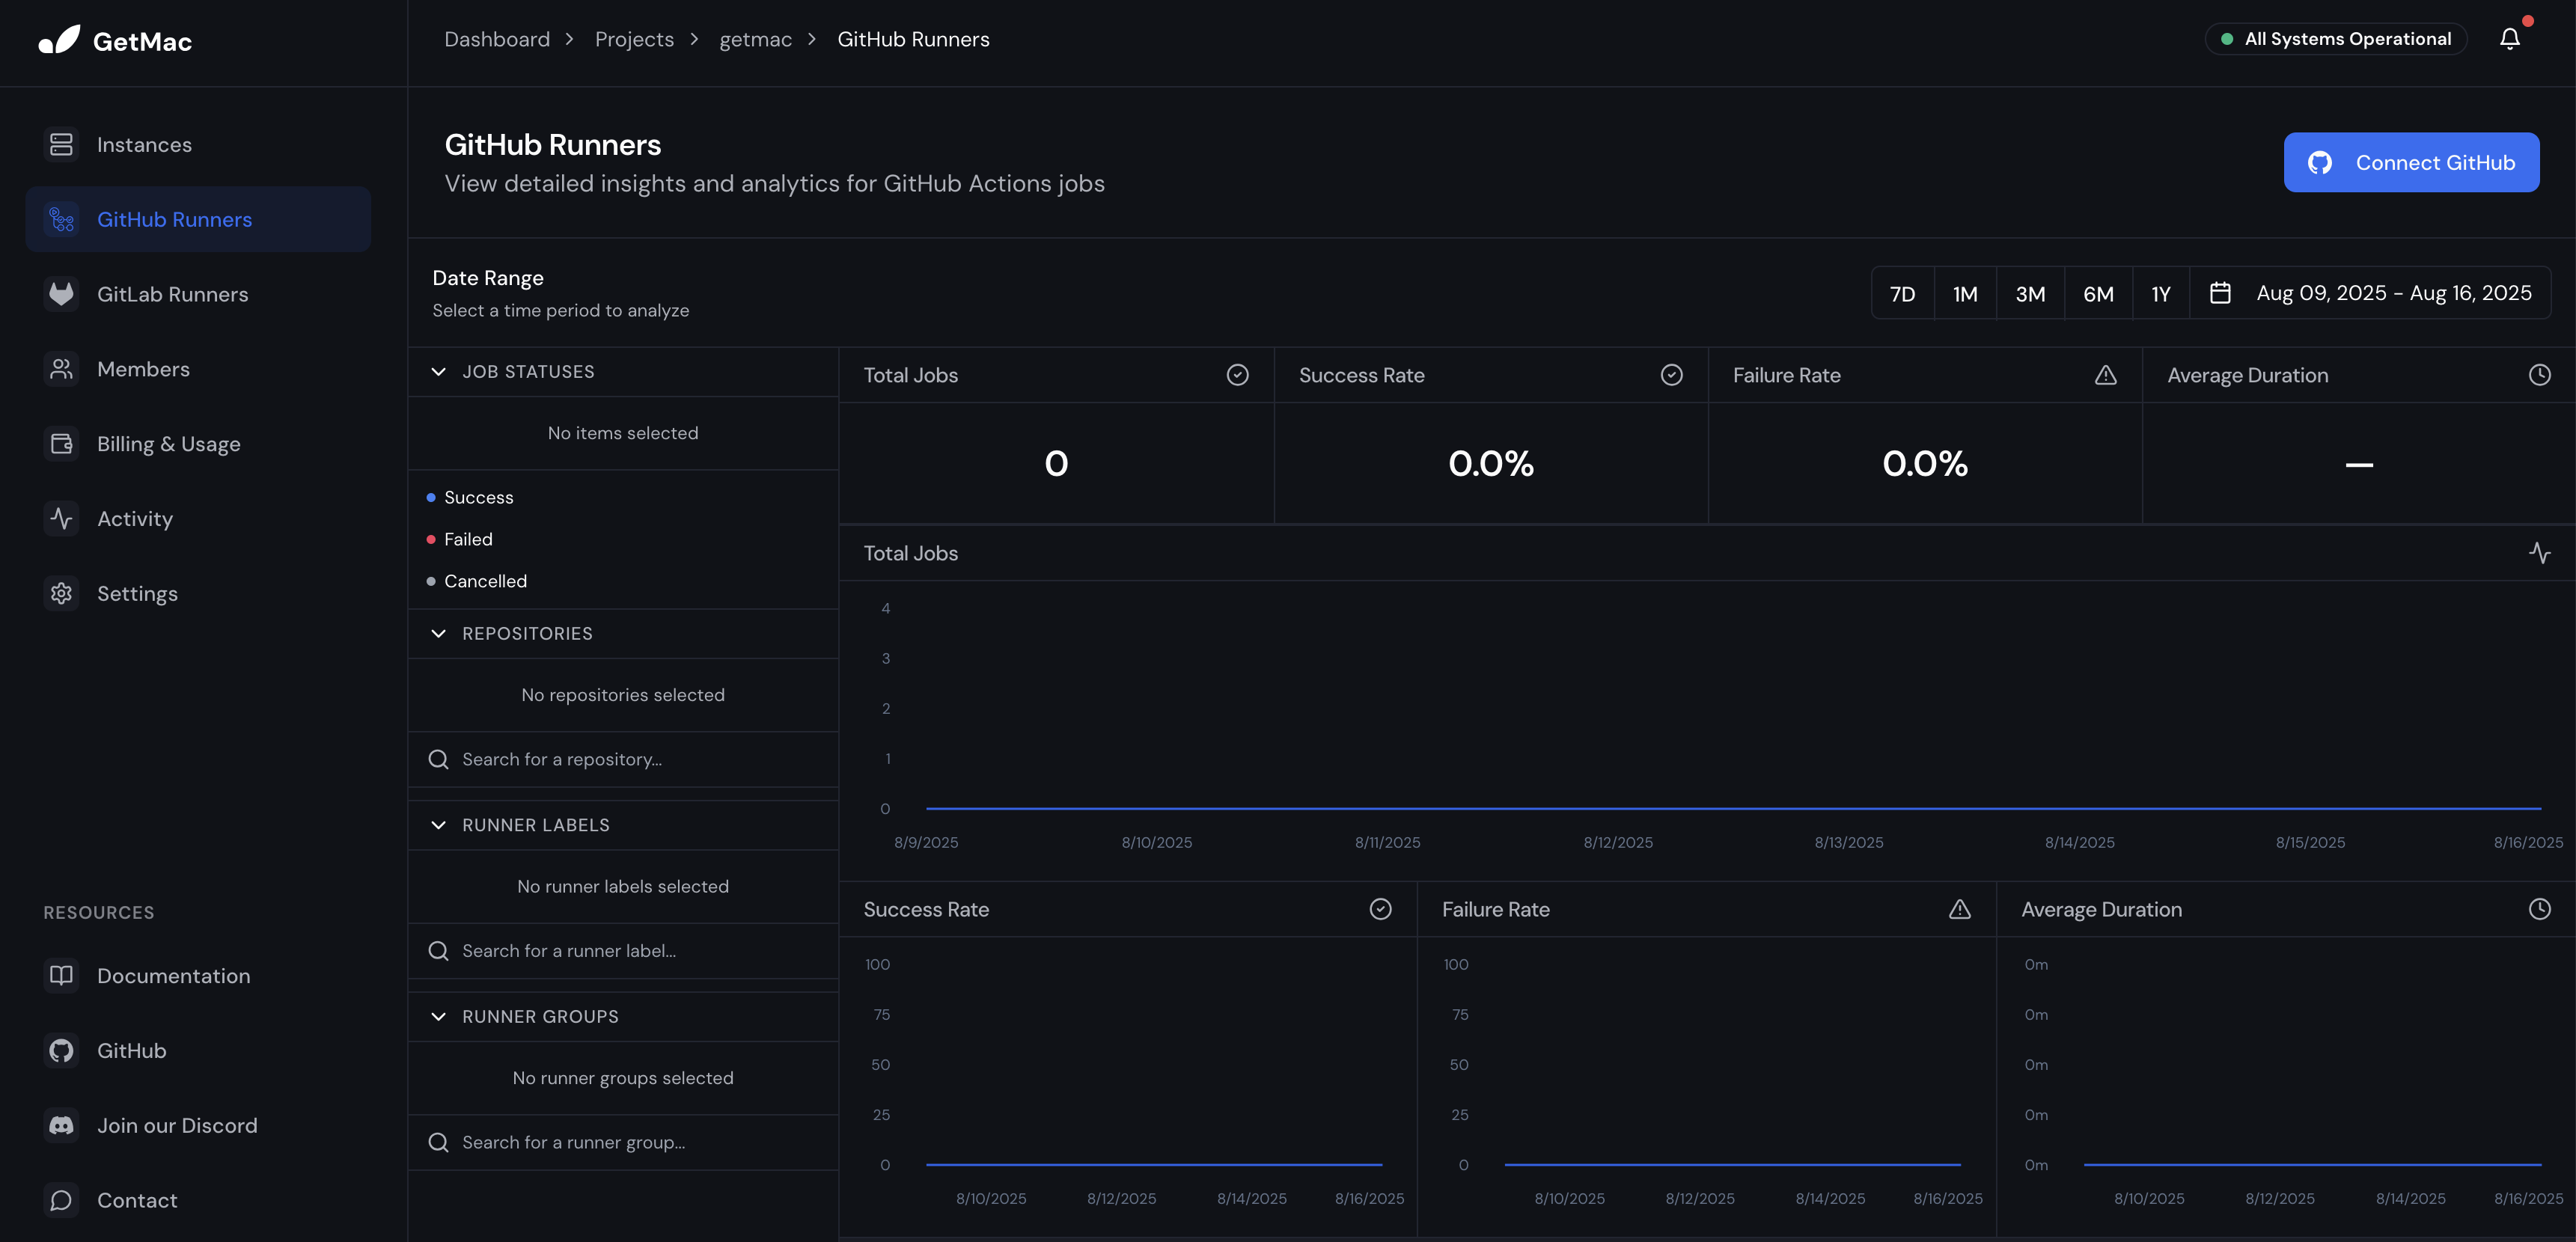
Task: Open the Instances panel icon
Action: point(61,144)
